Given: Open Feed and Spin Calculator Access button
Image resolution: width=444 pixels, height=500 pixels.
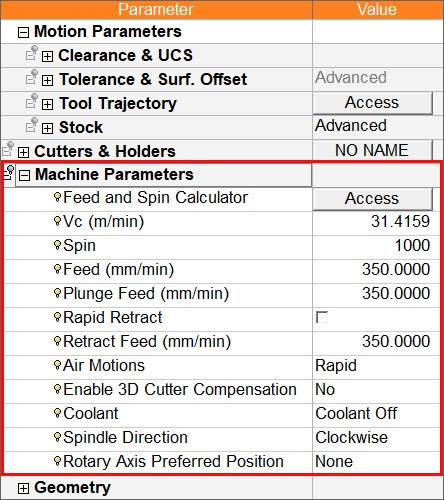Looking at the screenshot, I should pos(373,199).
